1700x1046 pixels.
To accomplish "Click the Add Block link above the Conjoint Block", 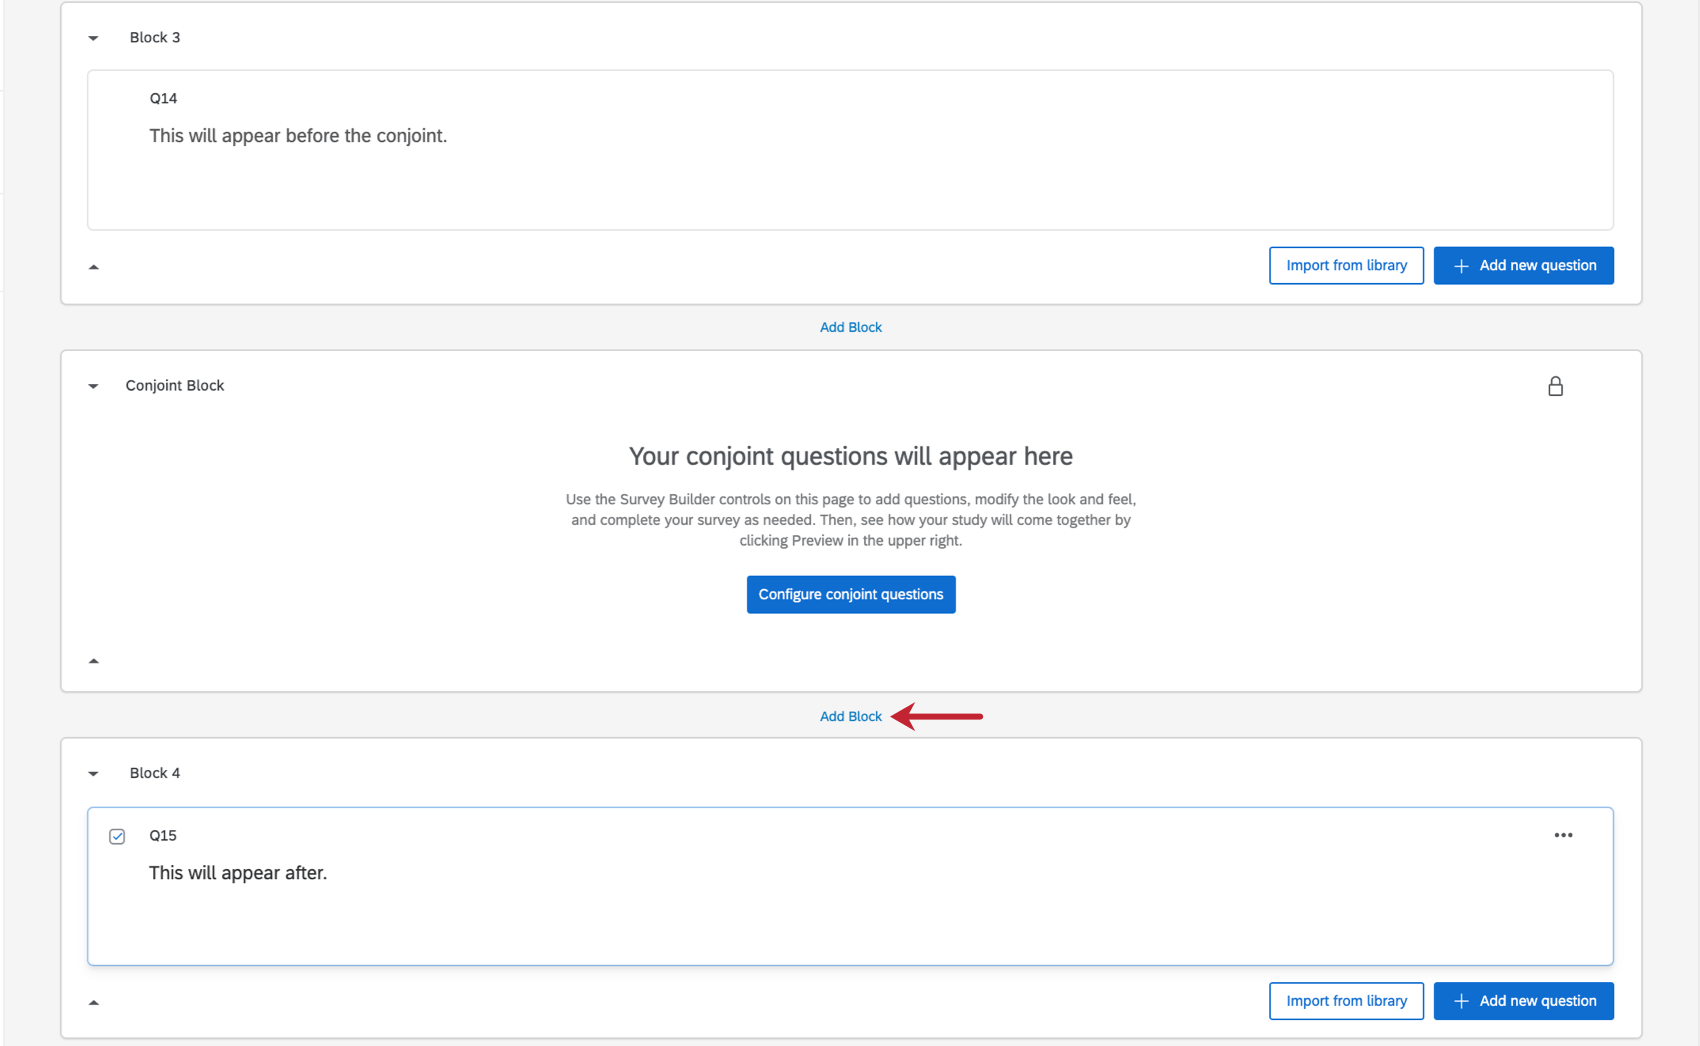I will coord(850,327).
